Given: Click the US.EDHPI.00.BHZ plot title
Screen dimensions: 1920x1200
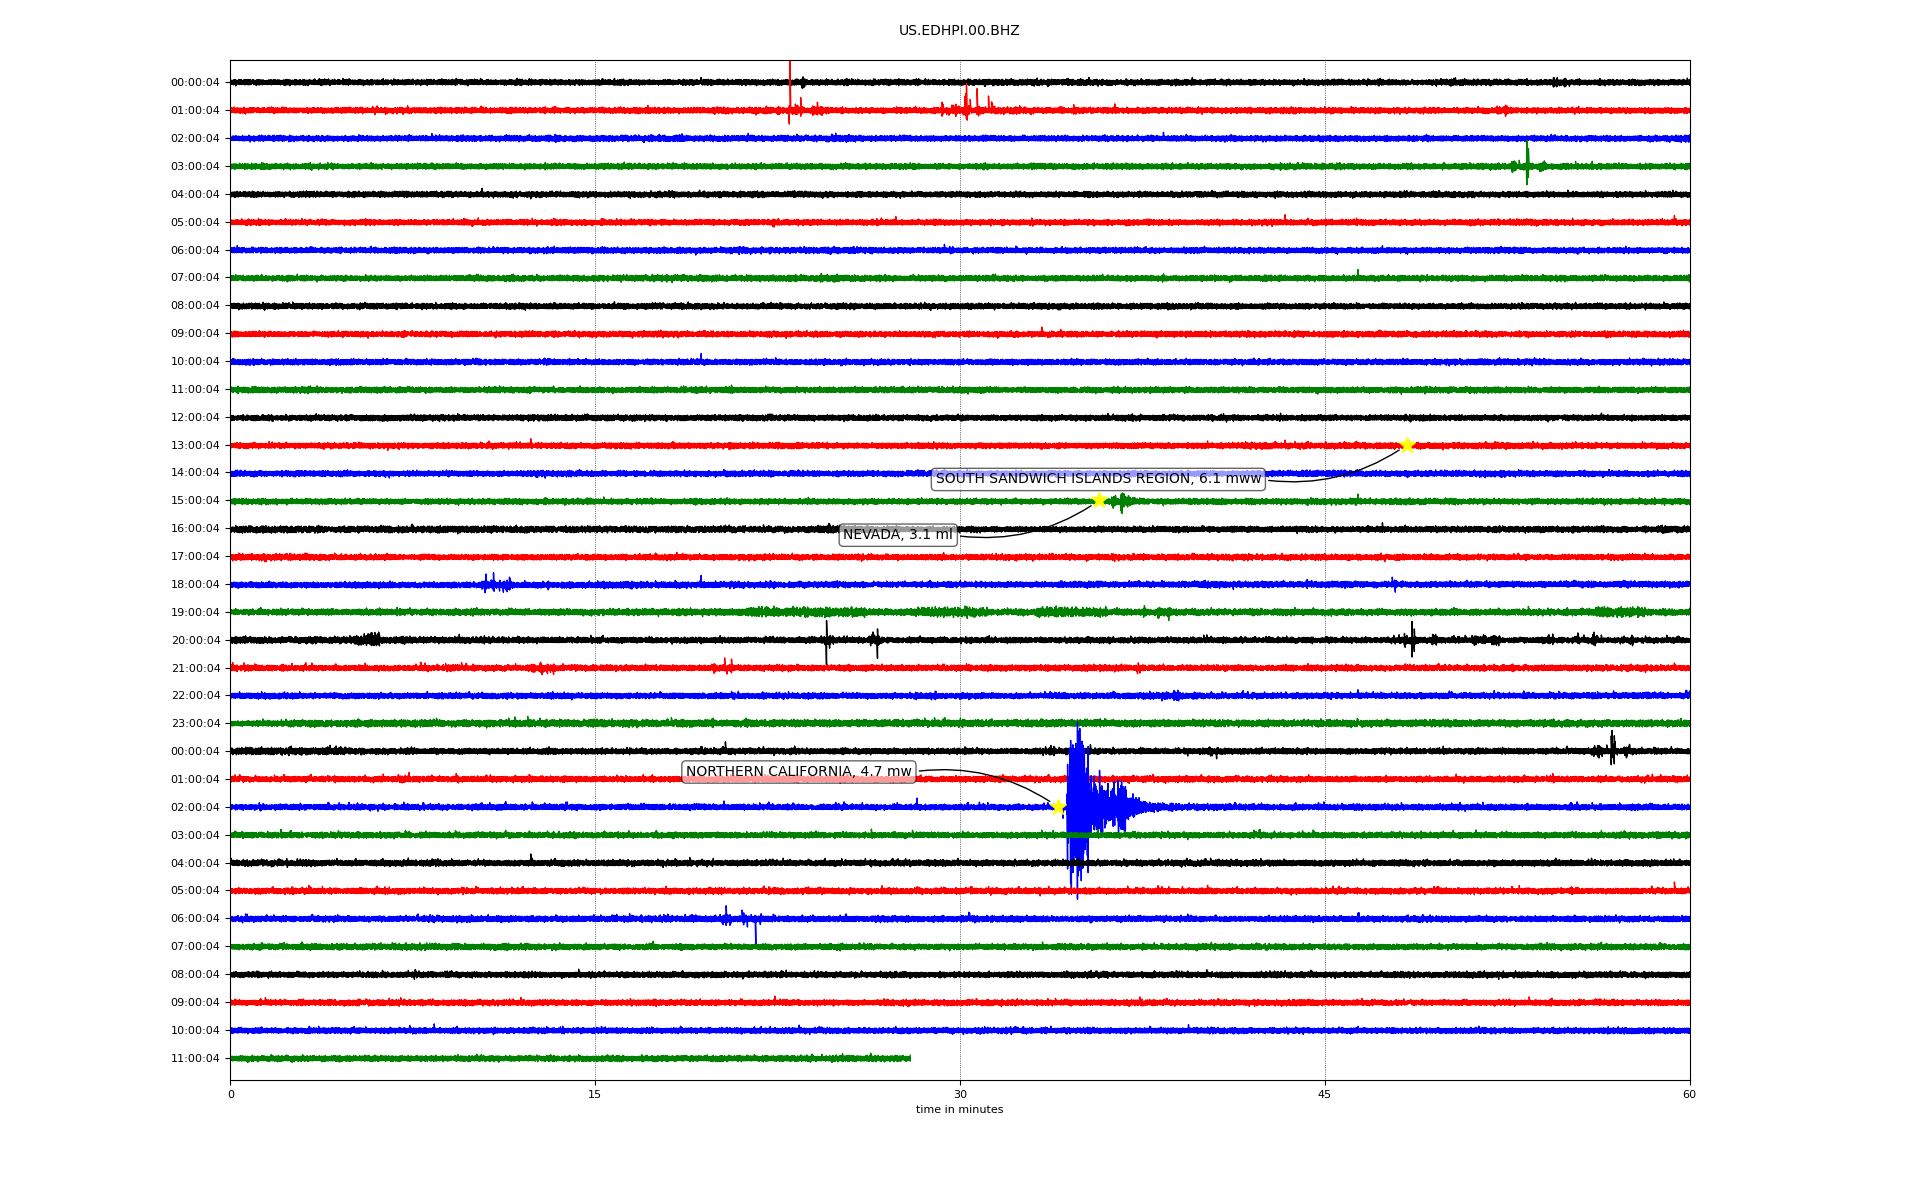Looking at the screenshot, I should point(959,31).
